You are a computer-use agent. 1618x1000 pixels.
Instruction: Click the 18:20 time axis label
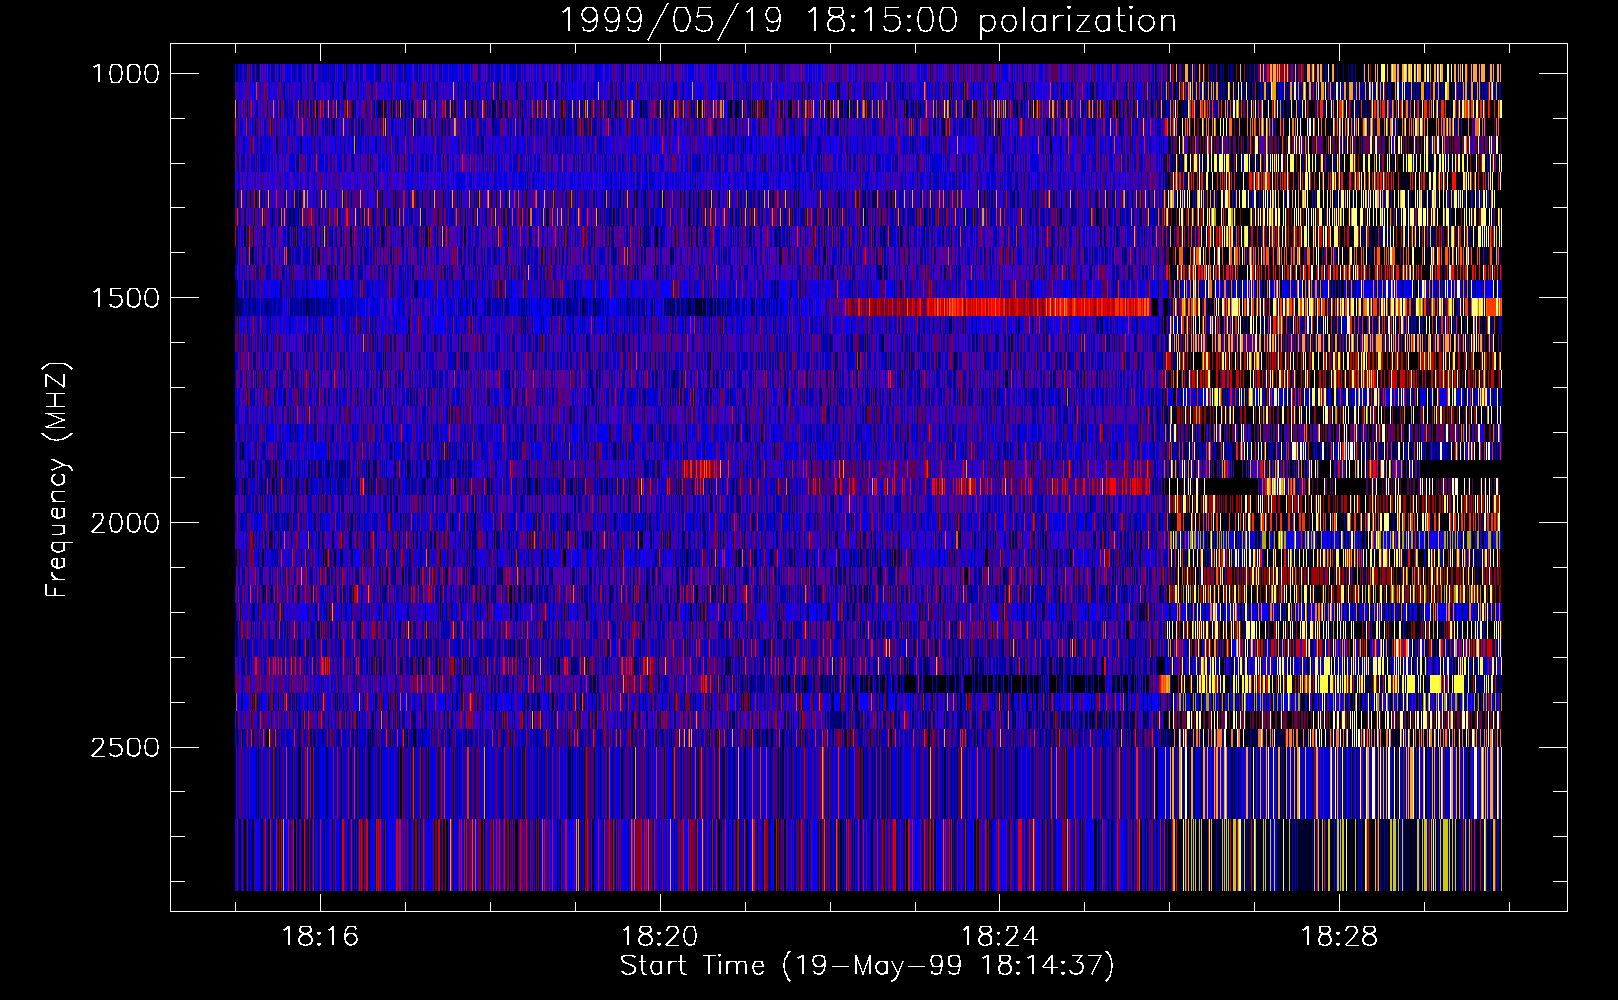pos(659,937)
